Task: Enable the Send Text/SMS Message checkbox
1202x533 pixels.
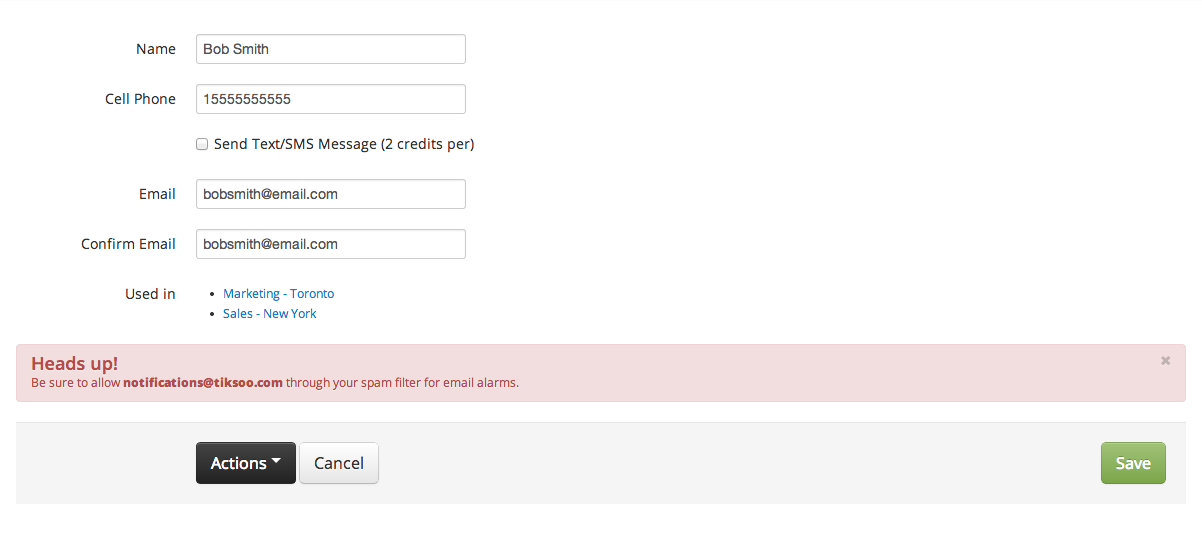Action: [202, 144]
